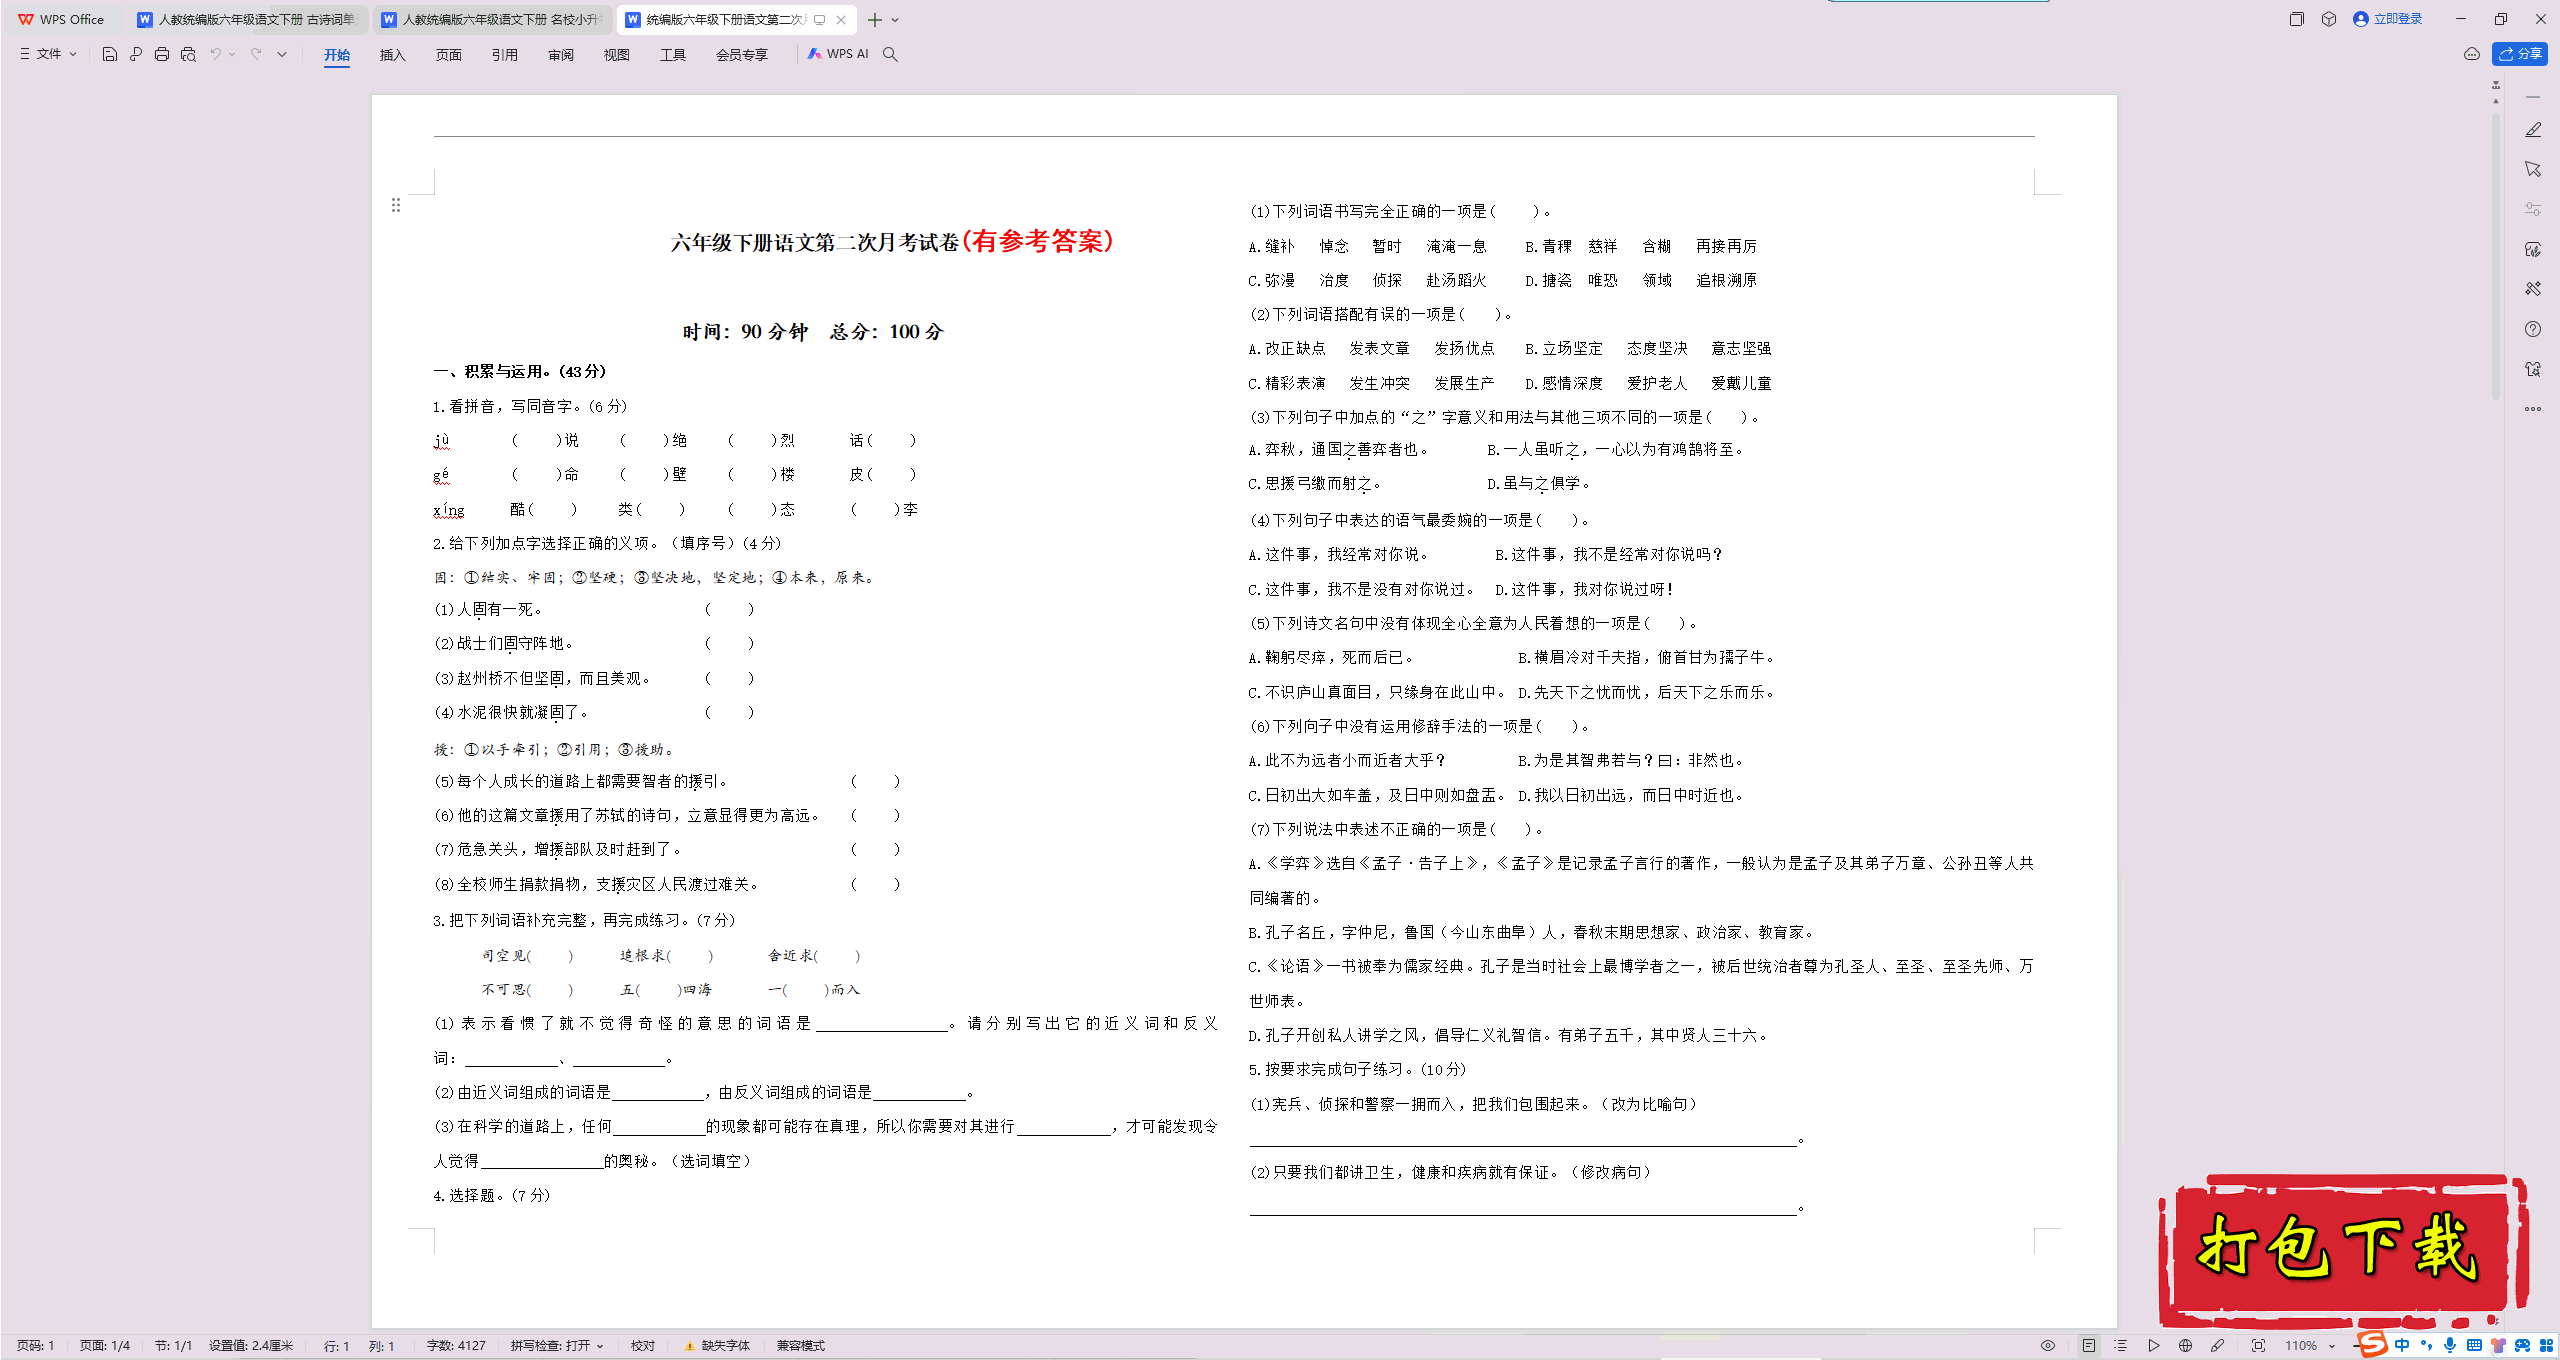The height and width of the screenshot is (1360, 2560).
Task: Open Print Preview from quick toolbar
Action: point(188,54)
